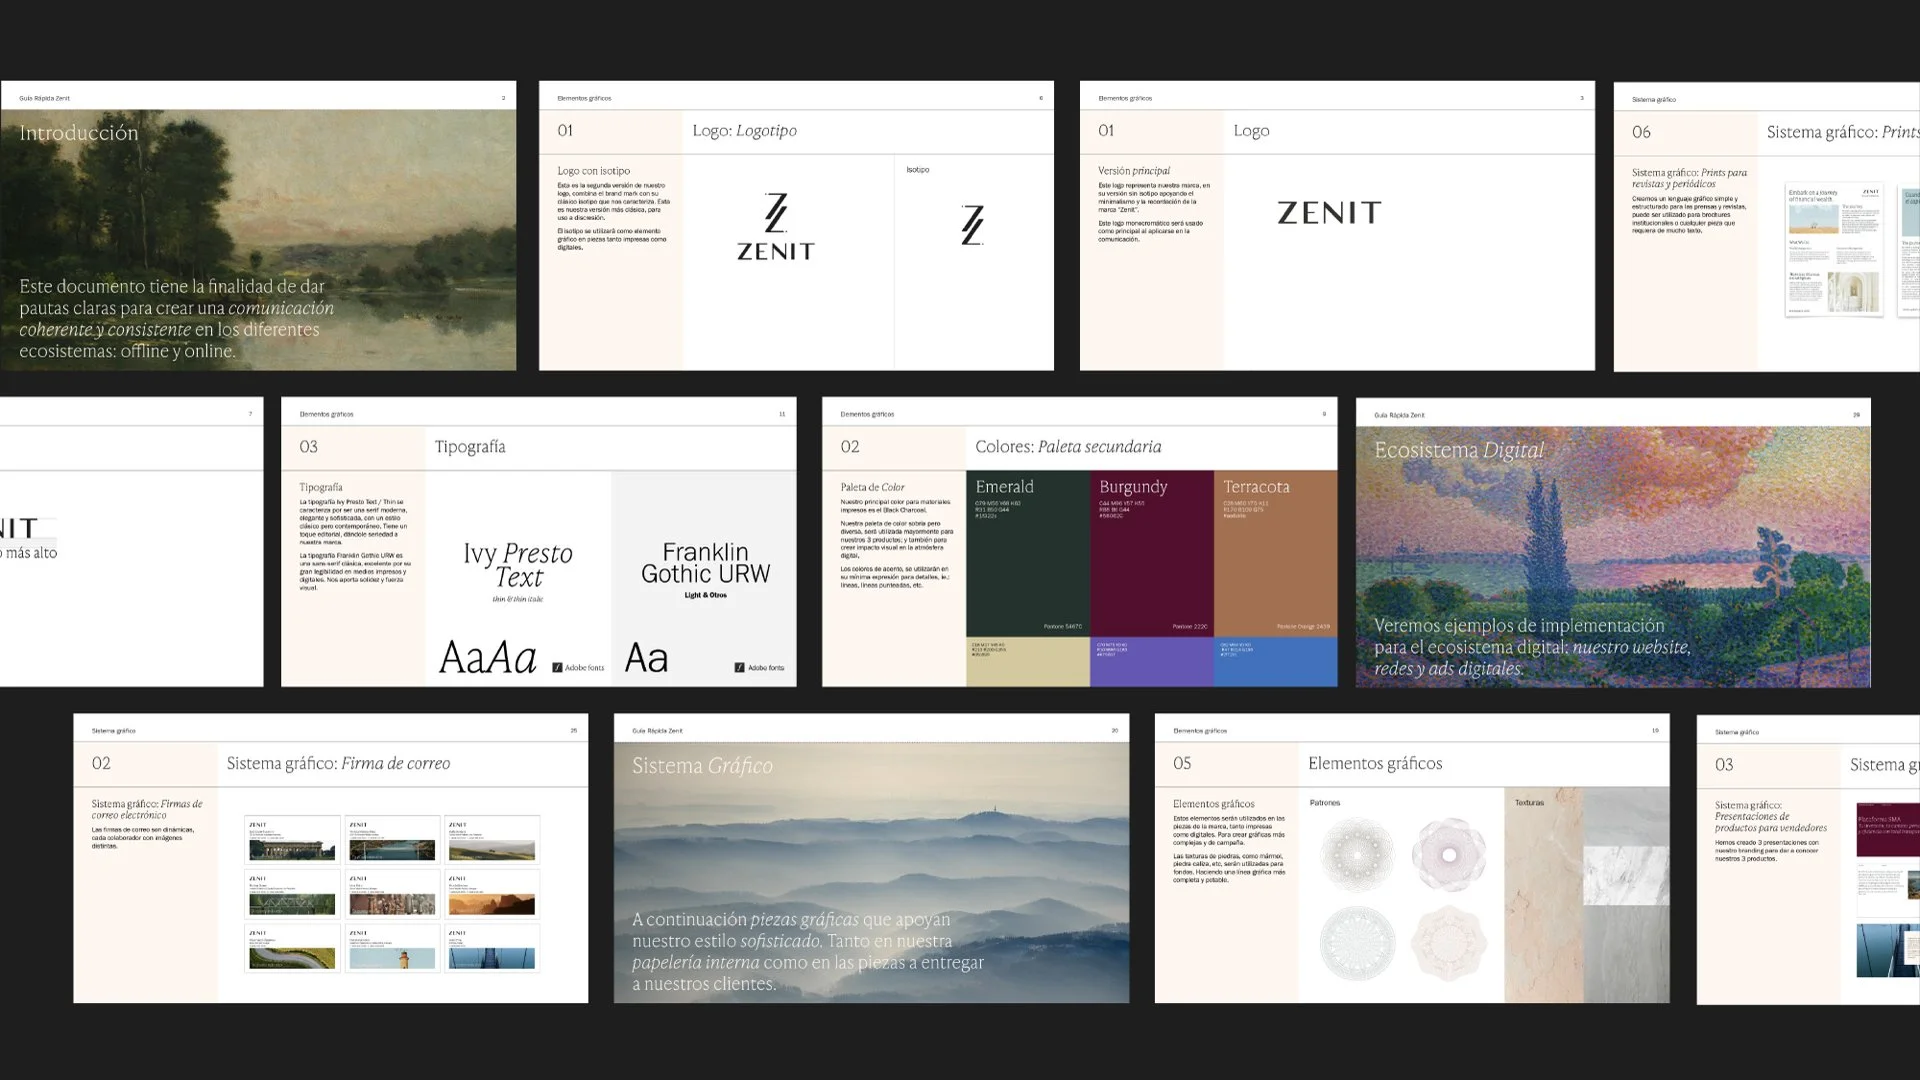Image resolution: width=1920 pixels, height=1080 pixels.
Task: Pick the blue accent swatch below Terracota
Action: (1276, 662)
